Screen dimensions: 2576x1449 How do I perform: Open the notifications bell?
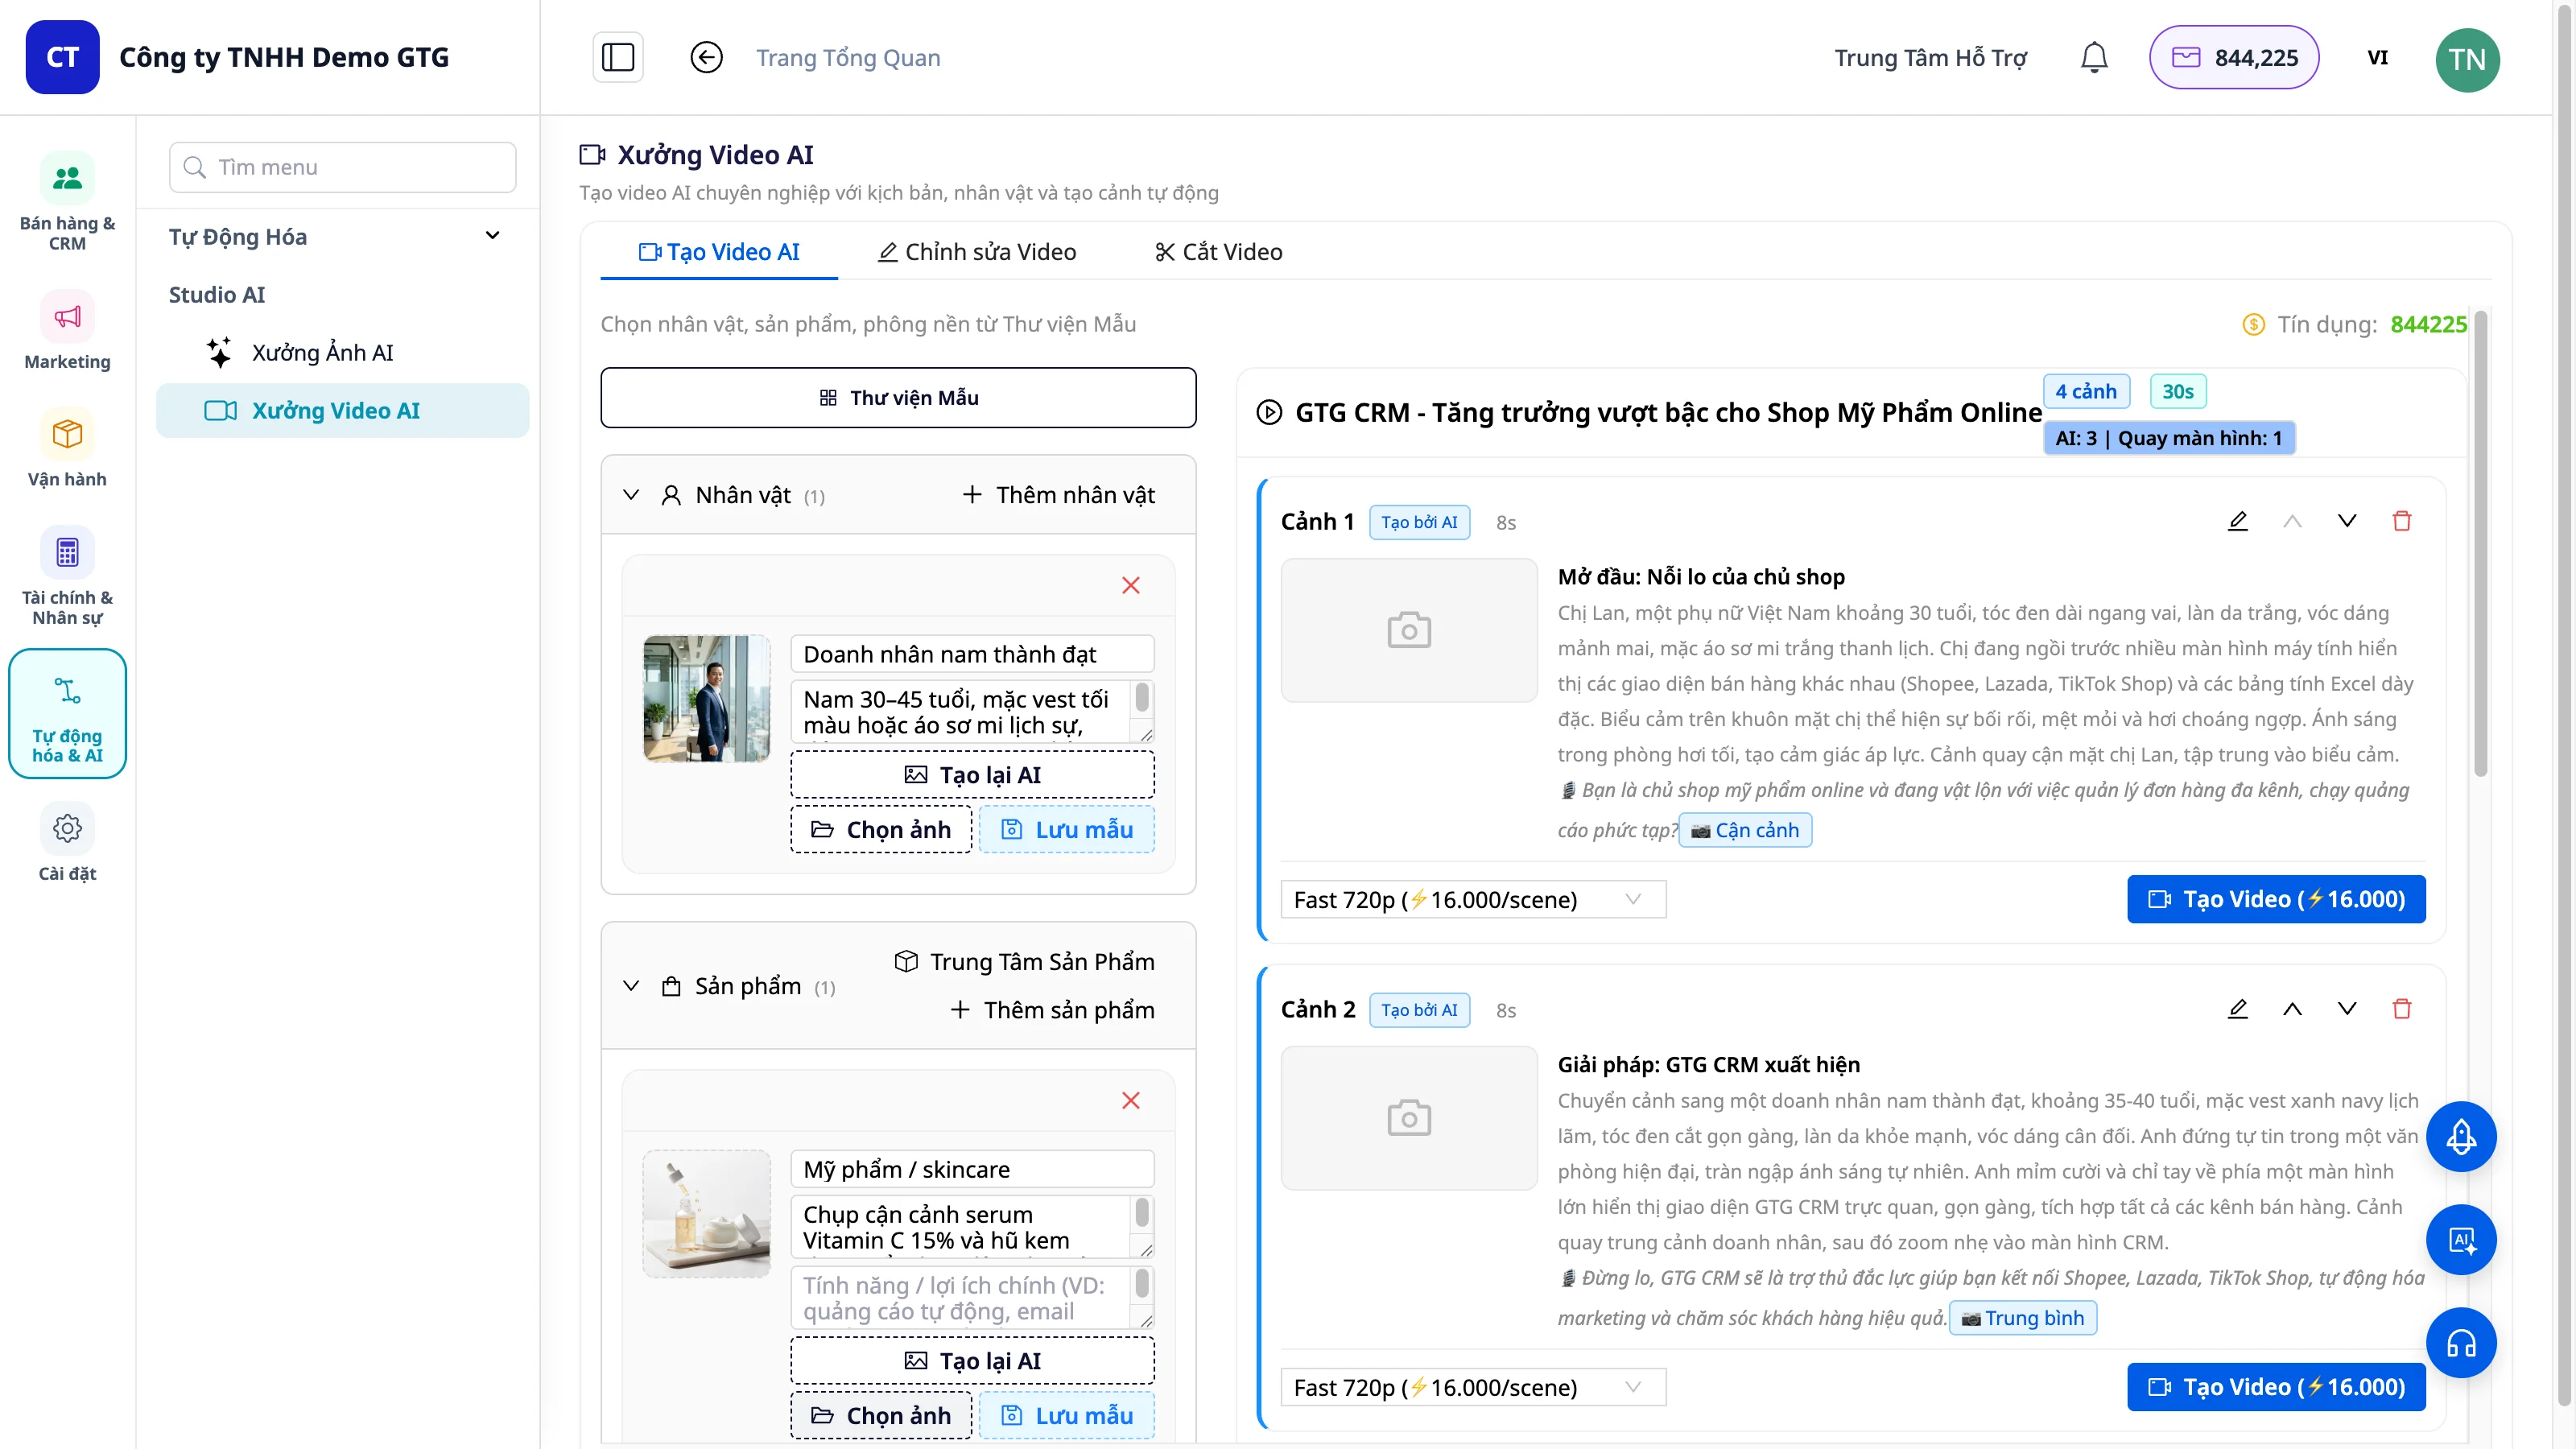point(2094,57)
